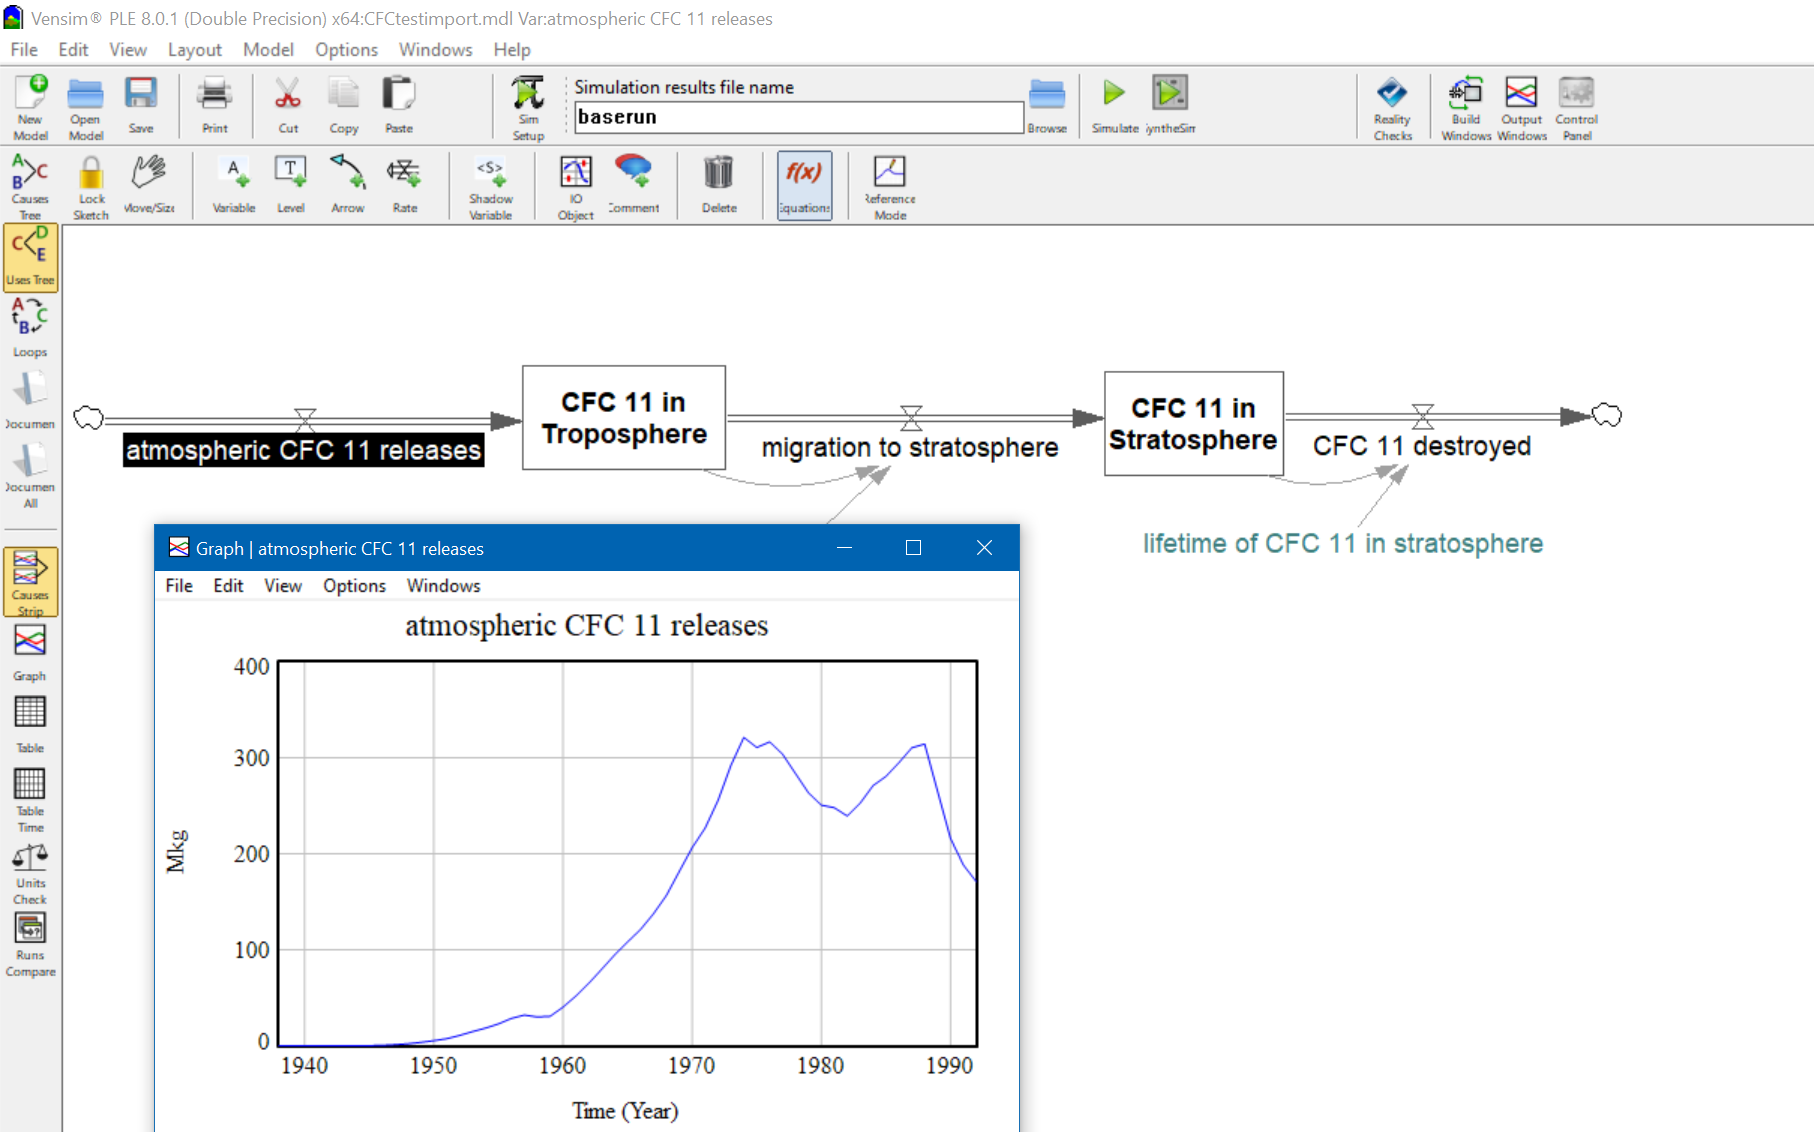Select the CFC 11 in Stratosphere stock

pyautogui.click(x=1193, y=423)
